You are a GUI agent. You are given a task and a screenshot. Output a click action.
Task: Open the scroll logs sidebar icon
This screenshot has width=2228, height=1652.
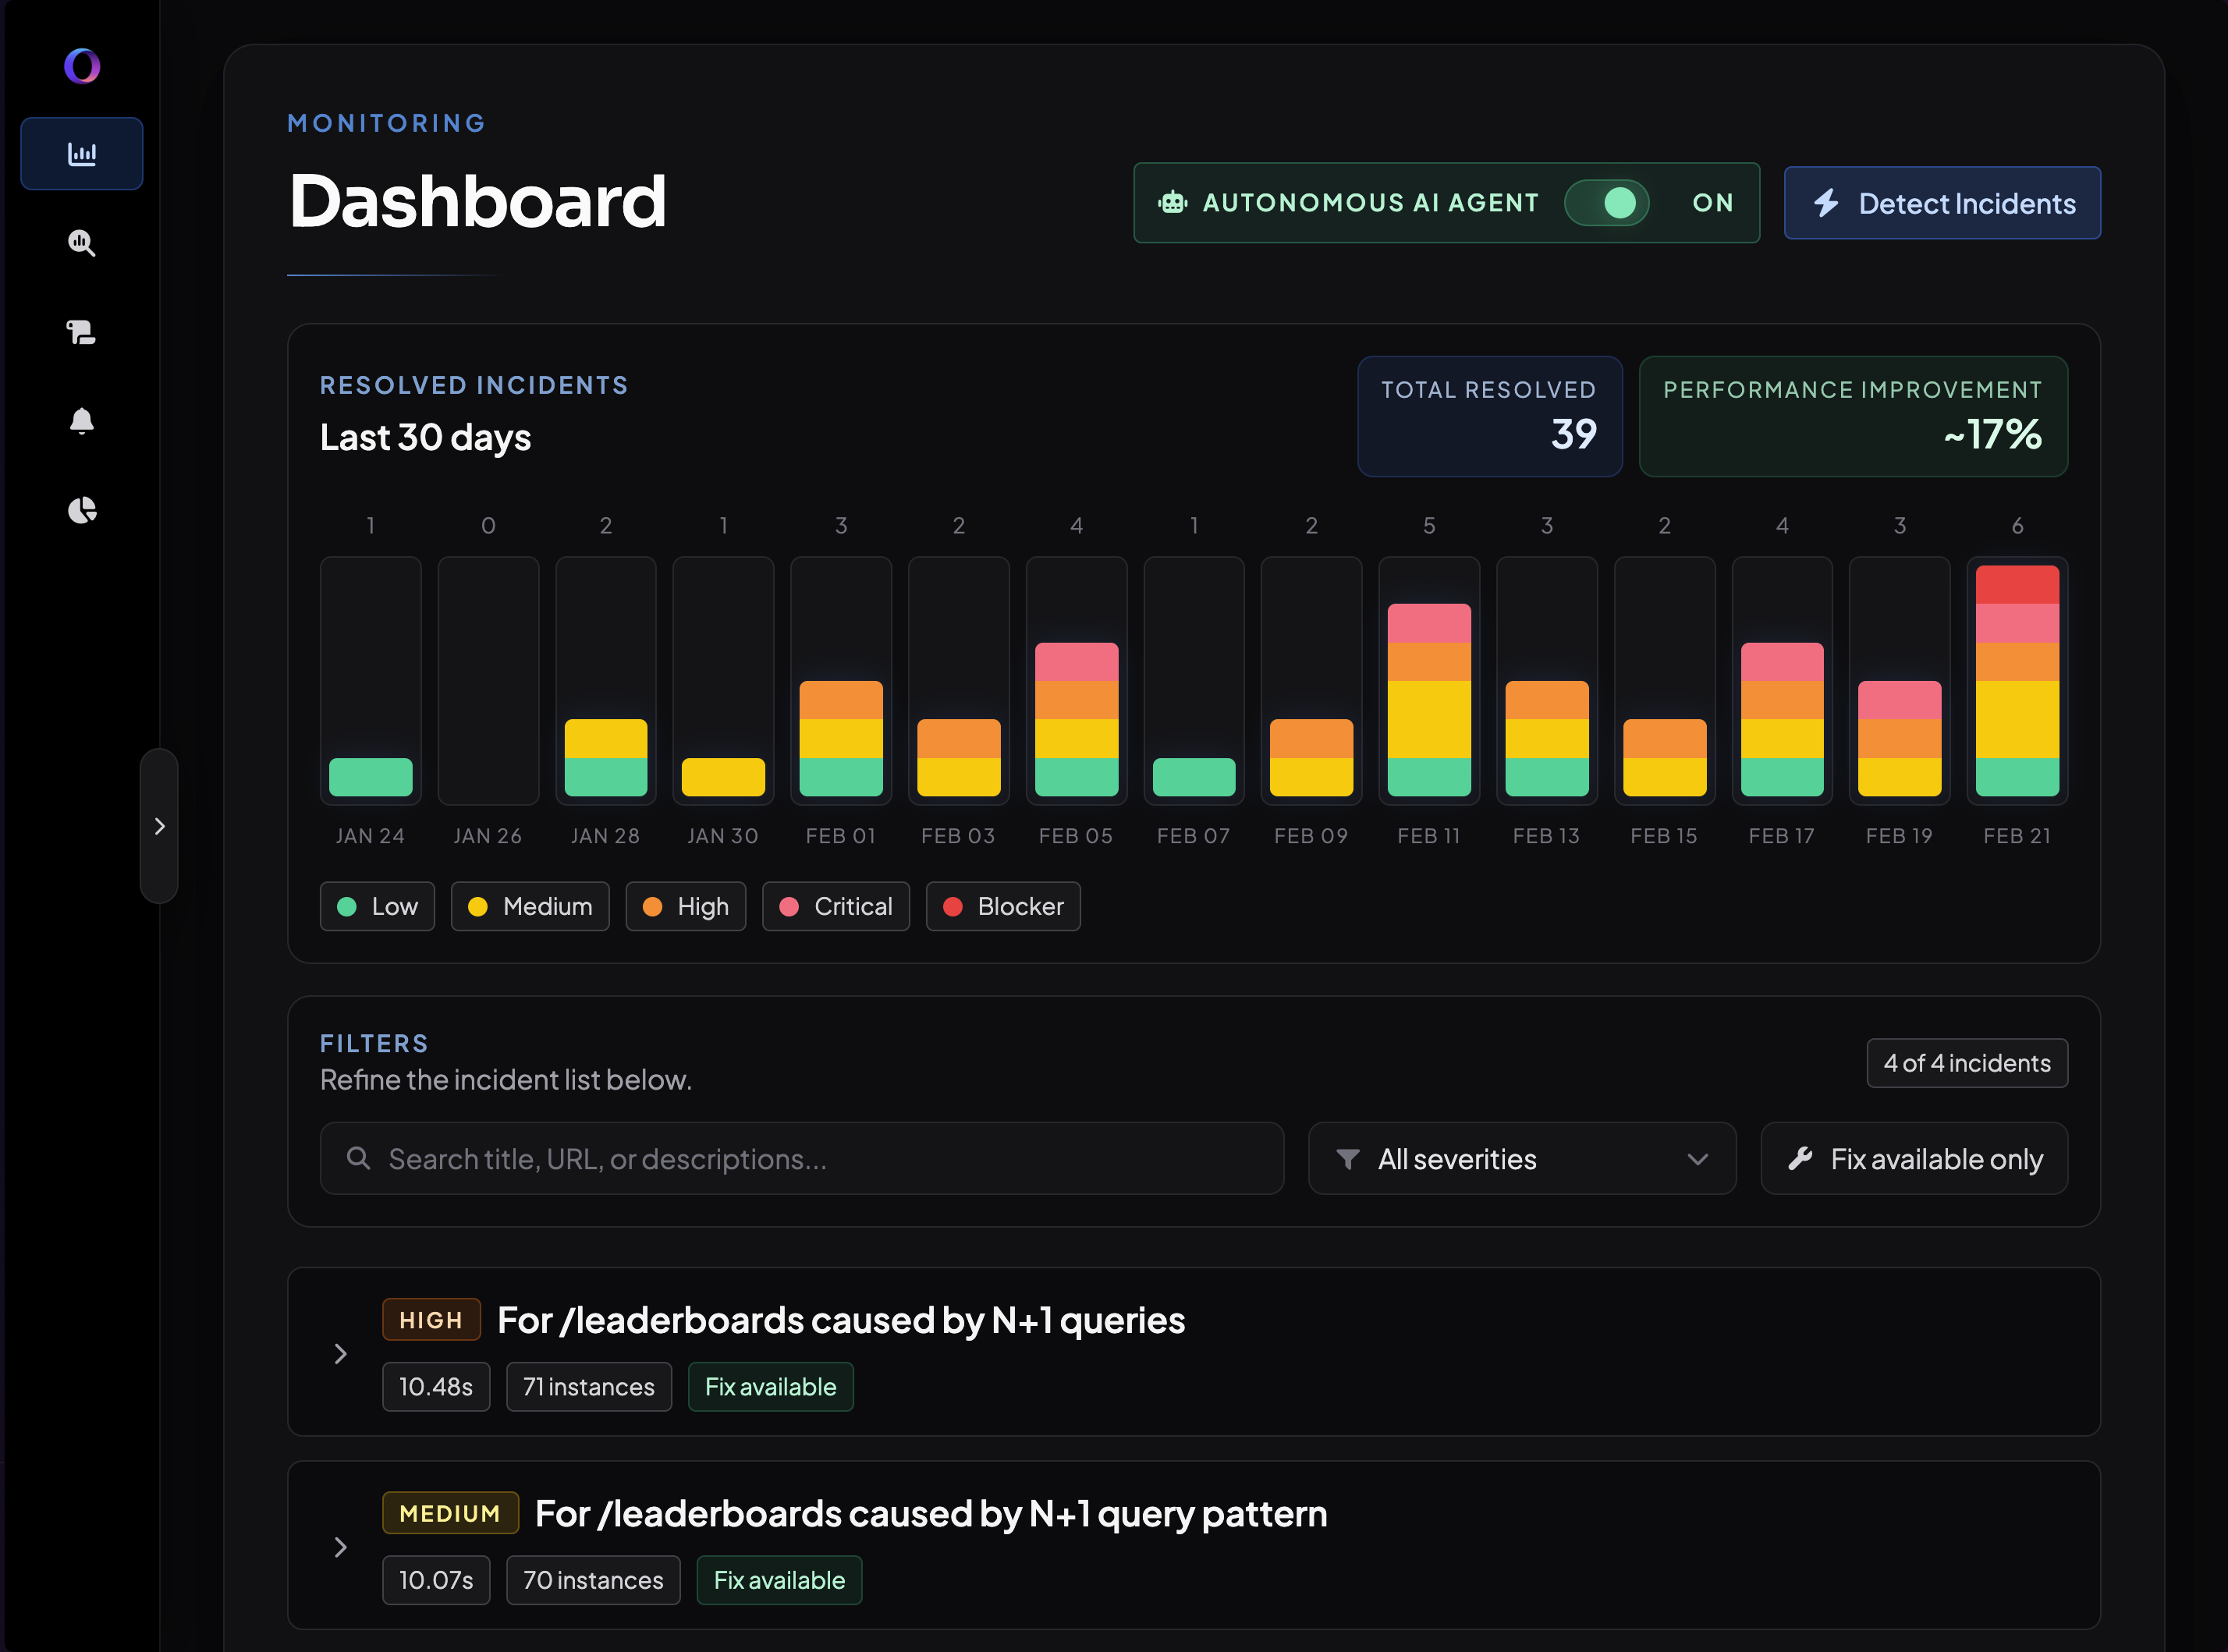[81, 332]
